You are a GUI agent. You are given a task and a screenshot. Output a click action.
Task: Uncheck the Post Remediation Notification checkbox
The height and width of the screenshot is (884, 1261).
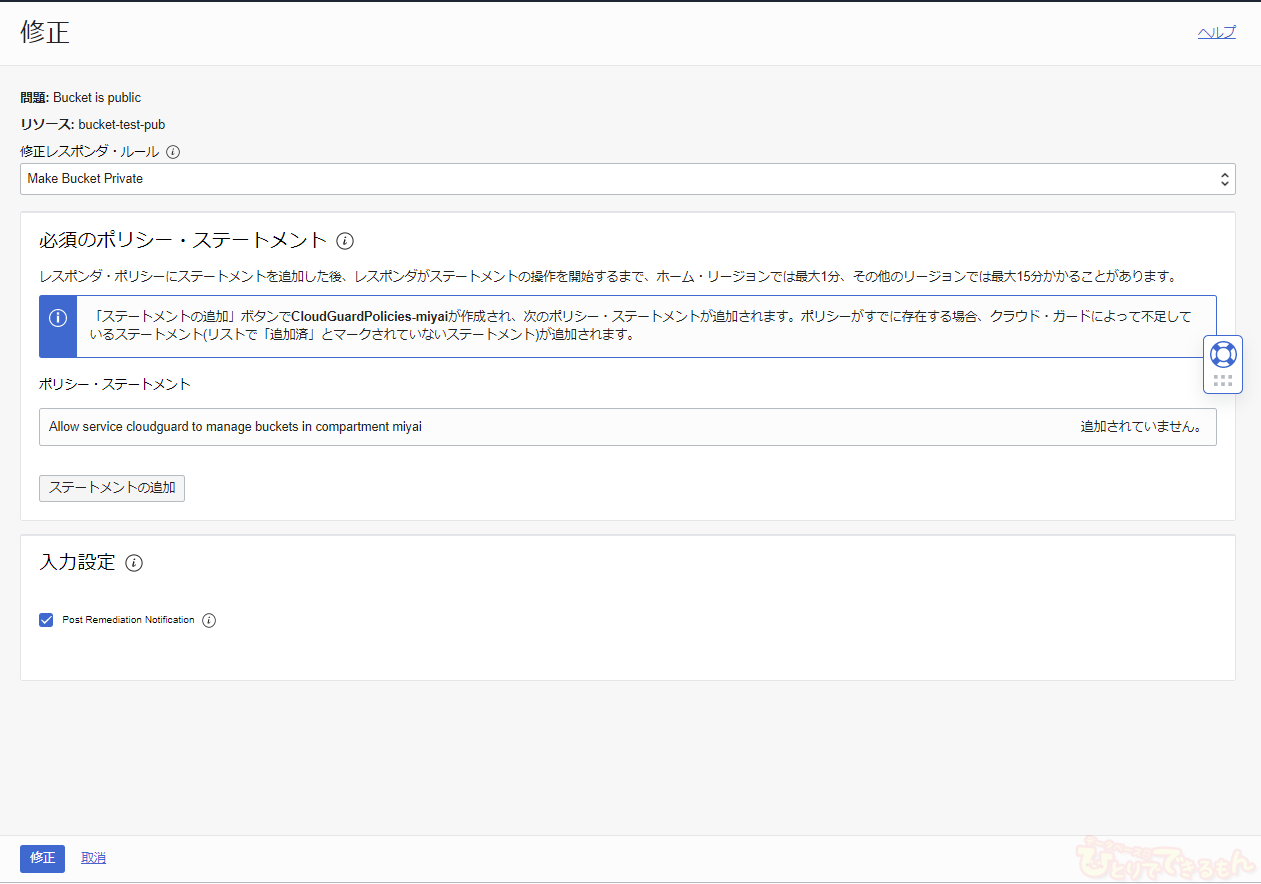(46, 620)
